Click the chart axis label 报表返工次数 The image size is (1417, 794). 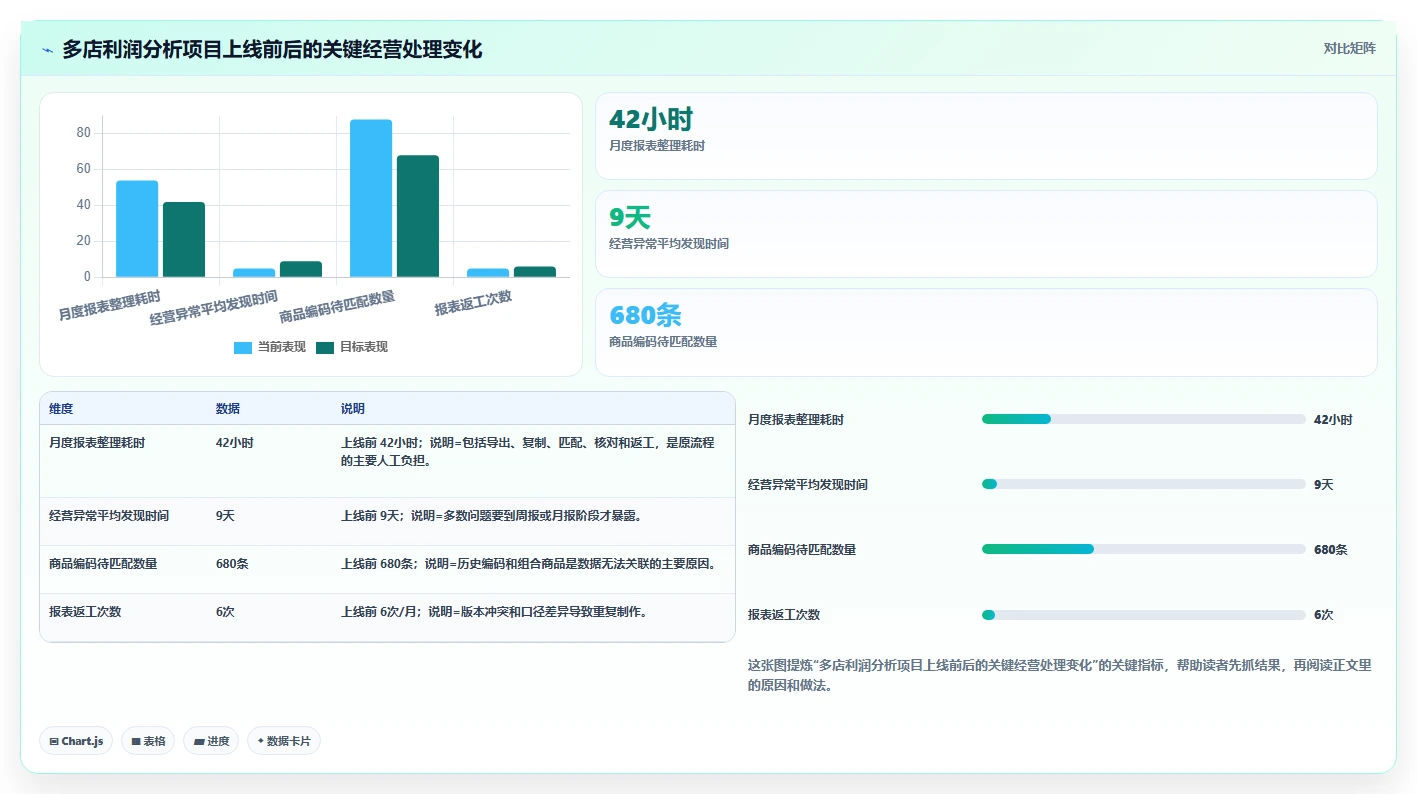(x=473, y=303)
